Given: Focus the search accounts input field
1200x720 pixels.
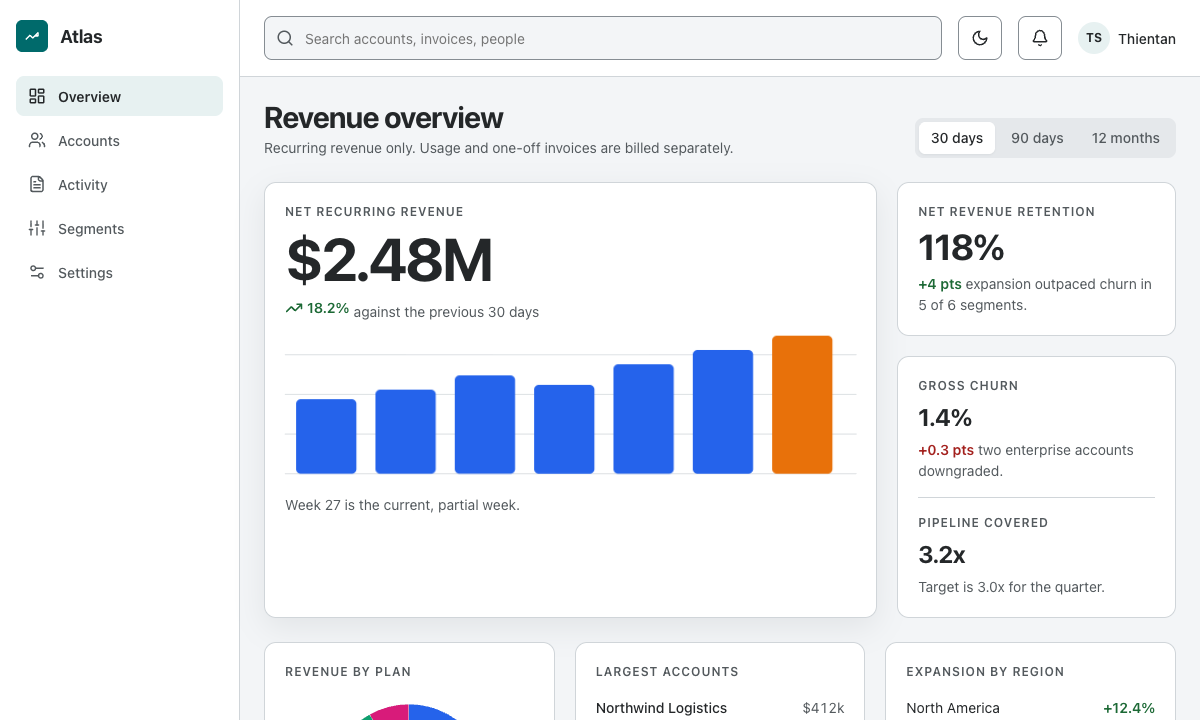Looking at the screenshot, I should tap(603, 38).
